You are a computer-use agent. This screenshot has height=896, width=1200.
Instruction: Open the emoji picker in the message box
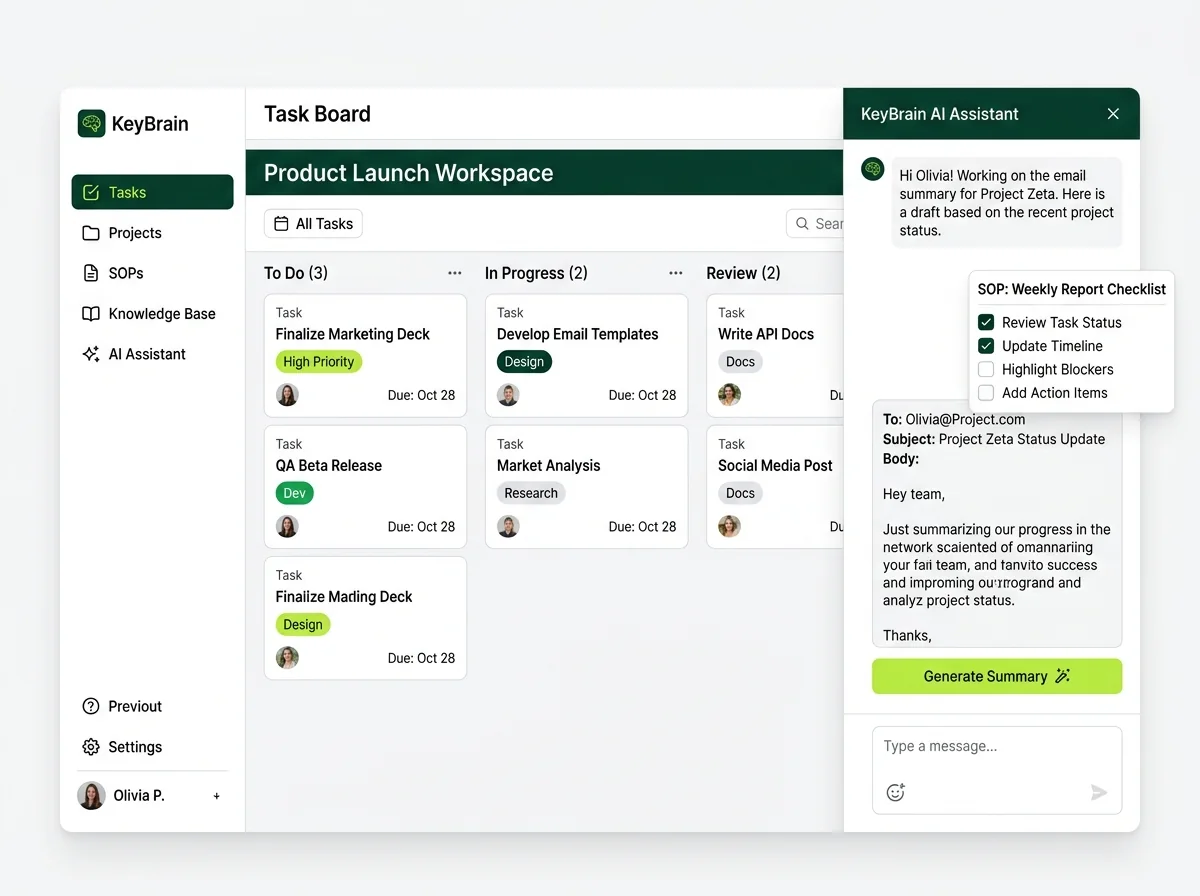[896, 792]
